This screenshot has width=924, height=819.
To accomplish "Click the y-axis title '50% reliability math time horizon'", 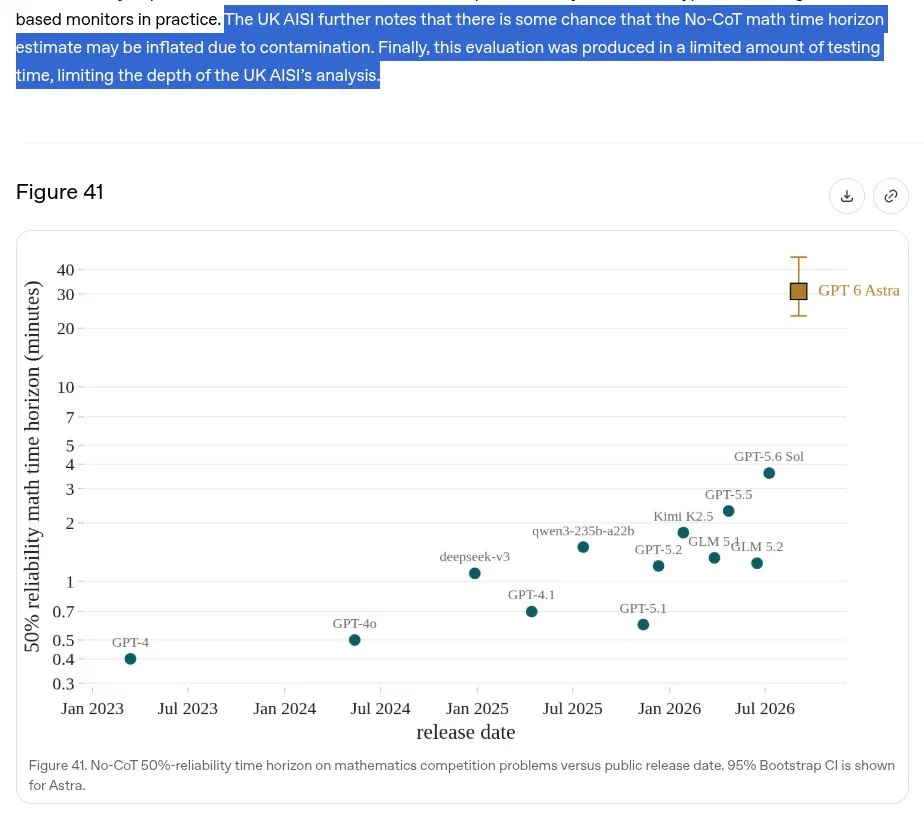I will point(32,466).
